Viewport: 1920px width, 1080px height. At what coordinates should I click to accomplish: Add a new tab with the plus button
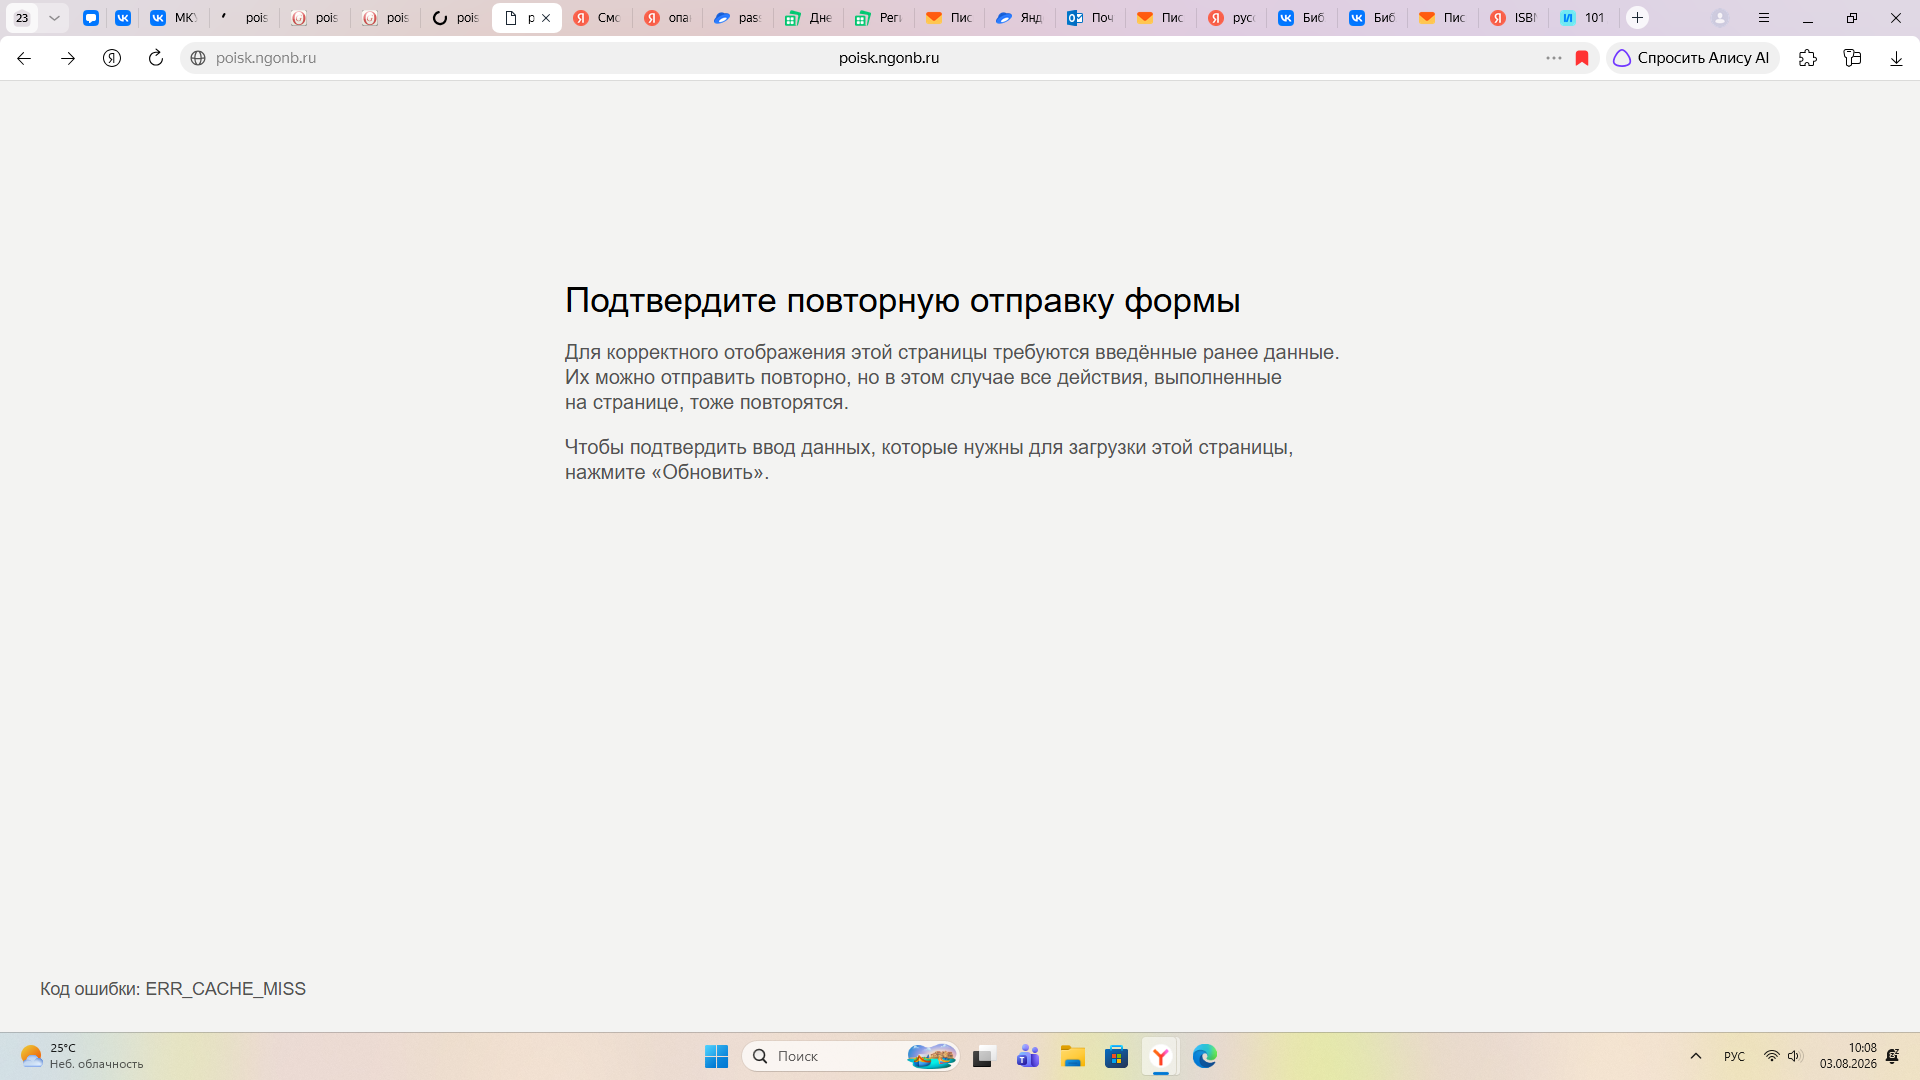tap(1637, 18)
